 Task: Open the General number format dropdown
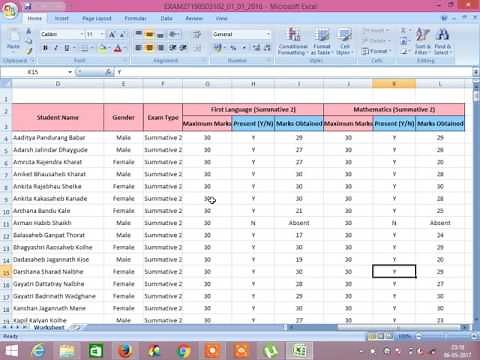point(268,34)
